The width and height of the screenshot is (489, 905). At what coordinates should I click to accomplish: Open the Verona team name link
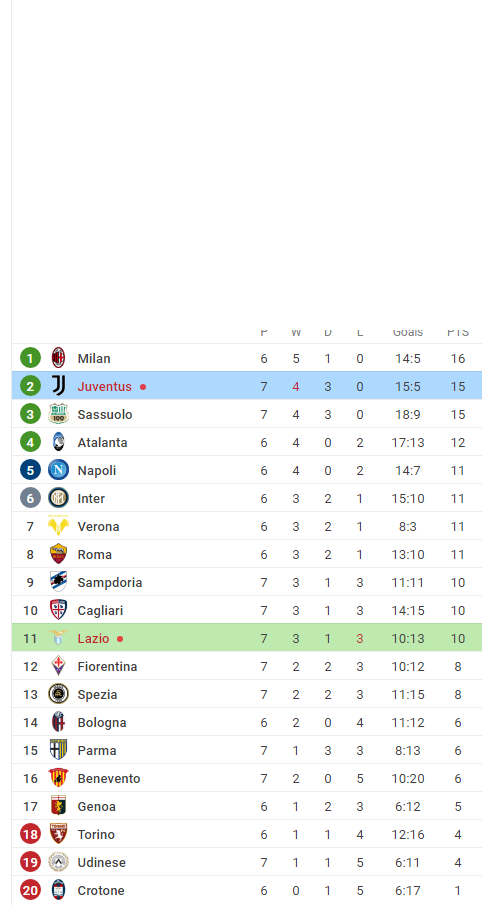coord(98,526)
